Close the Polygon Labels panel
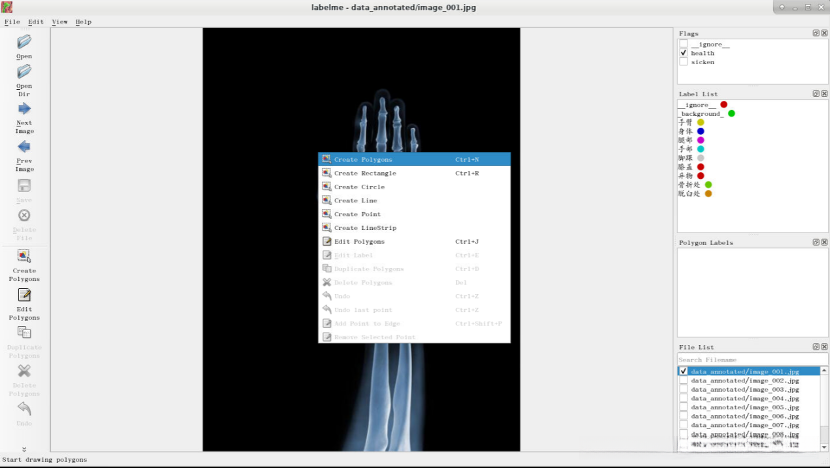830x468 pixels. coord(824,242)
